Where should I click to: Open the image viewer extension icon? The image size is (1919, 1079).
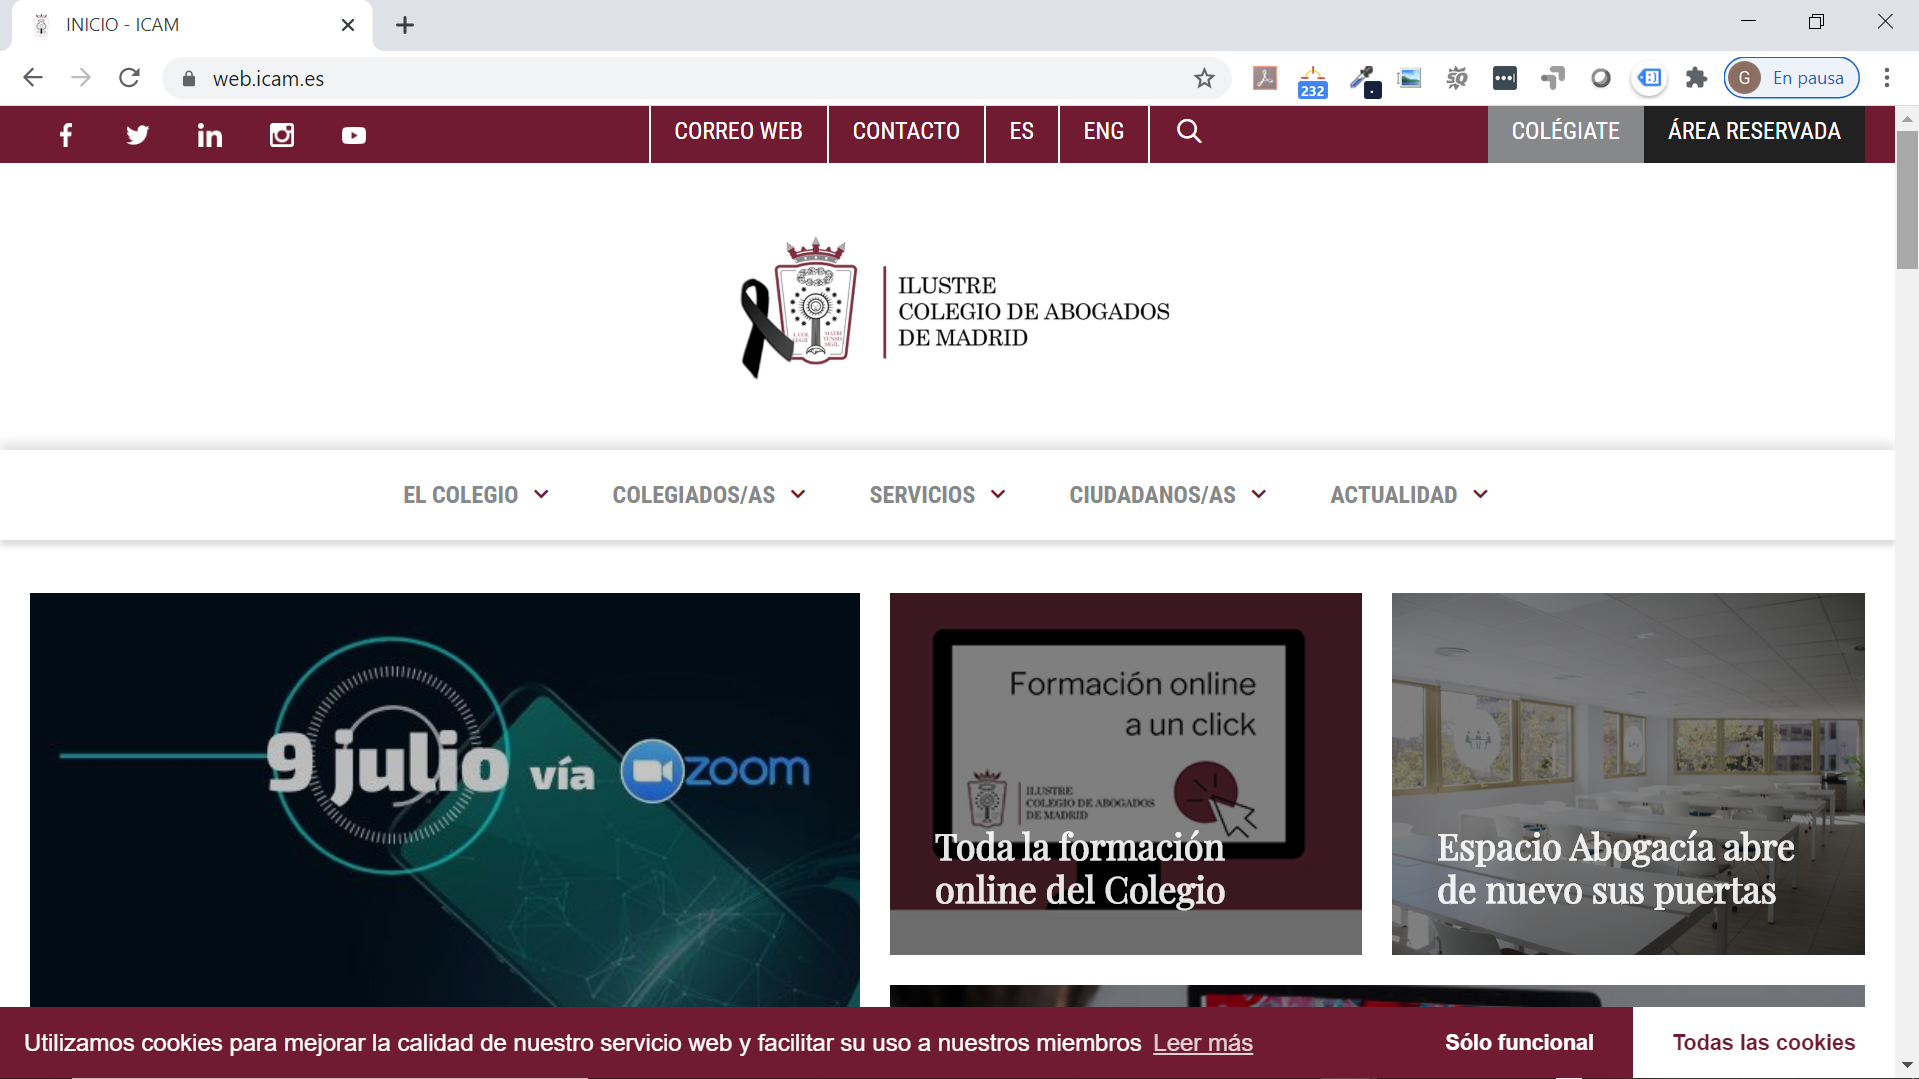pos(1409,78)
